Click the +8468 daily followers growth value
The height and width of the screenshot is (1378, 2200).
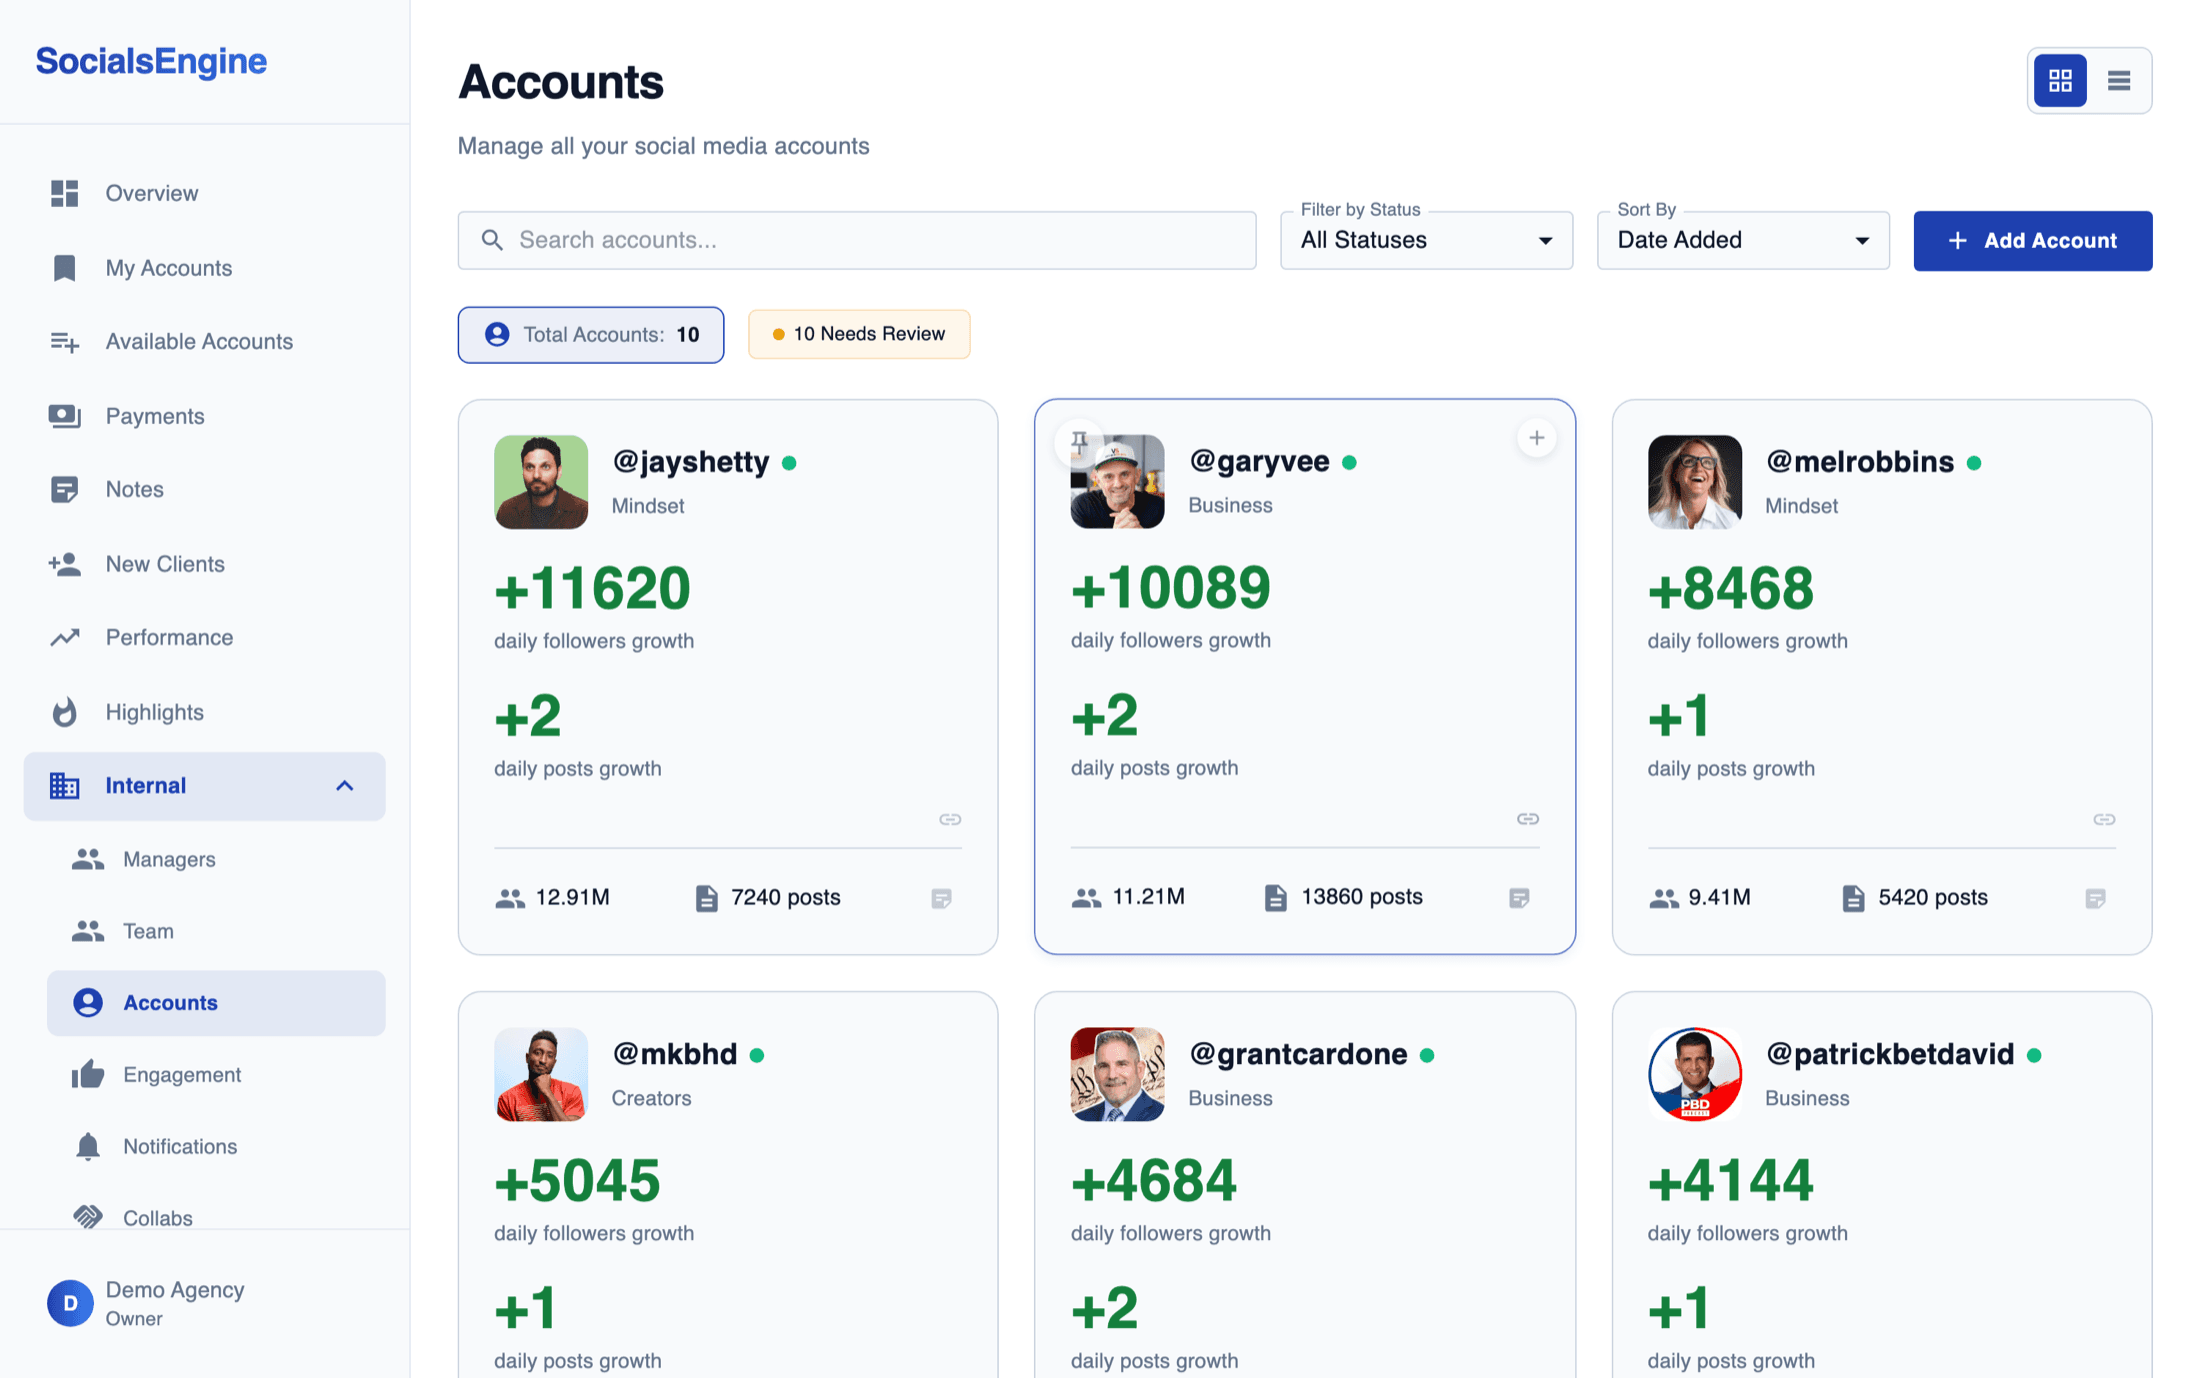pos(1730,588)
